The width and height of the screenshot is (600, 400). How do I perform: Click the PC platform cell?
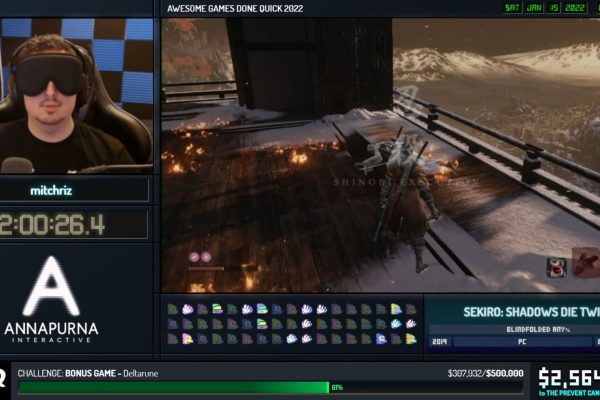click(x=522, y=341)
